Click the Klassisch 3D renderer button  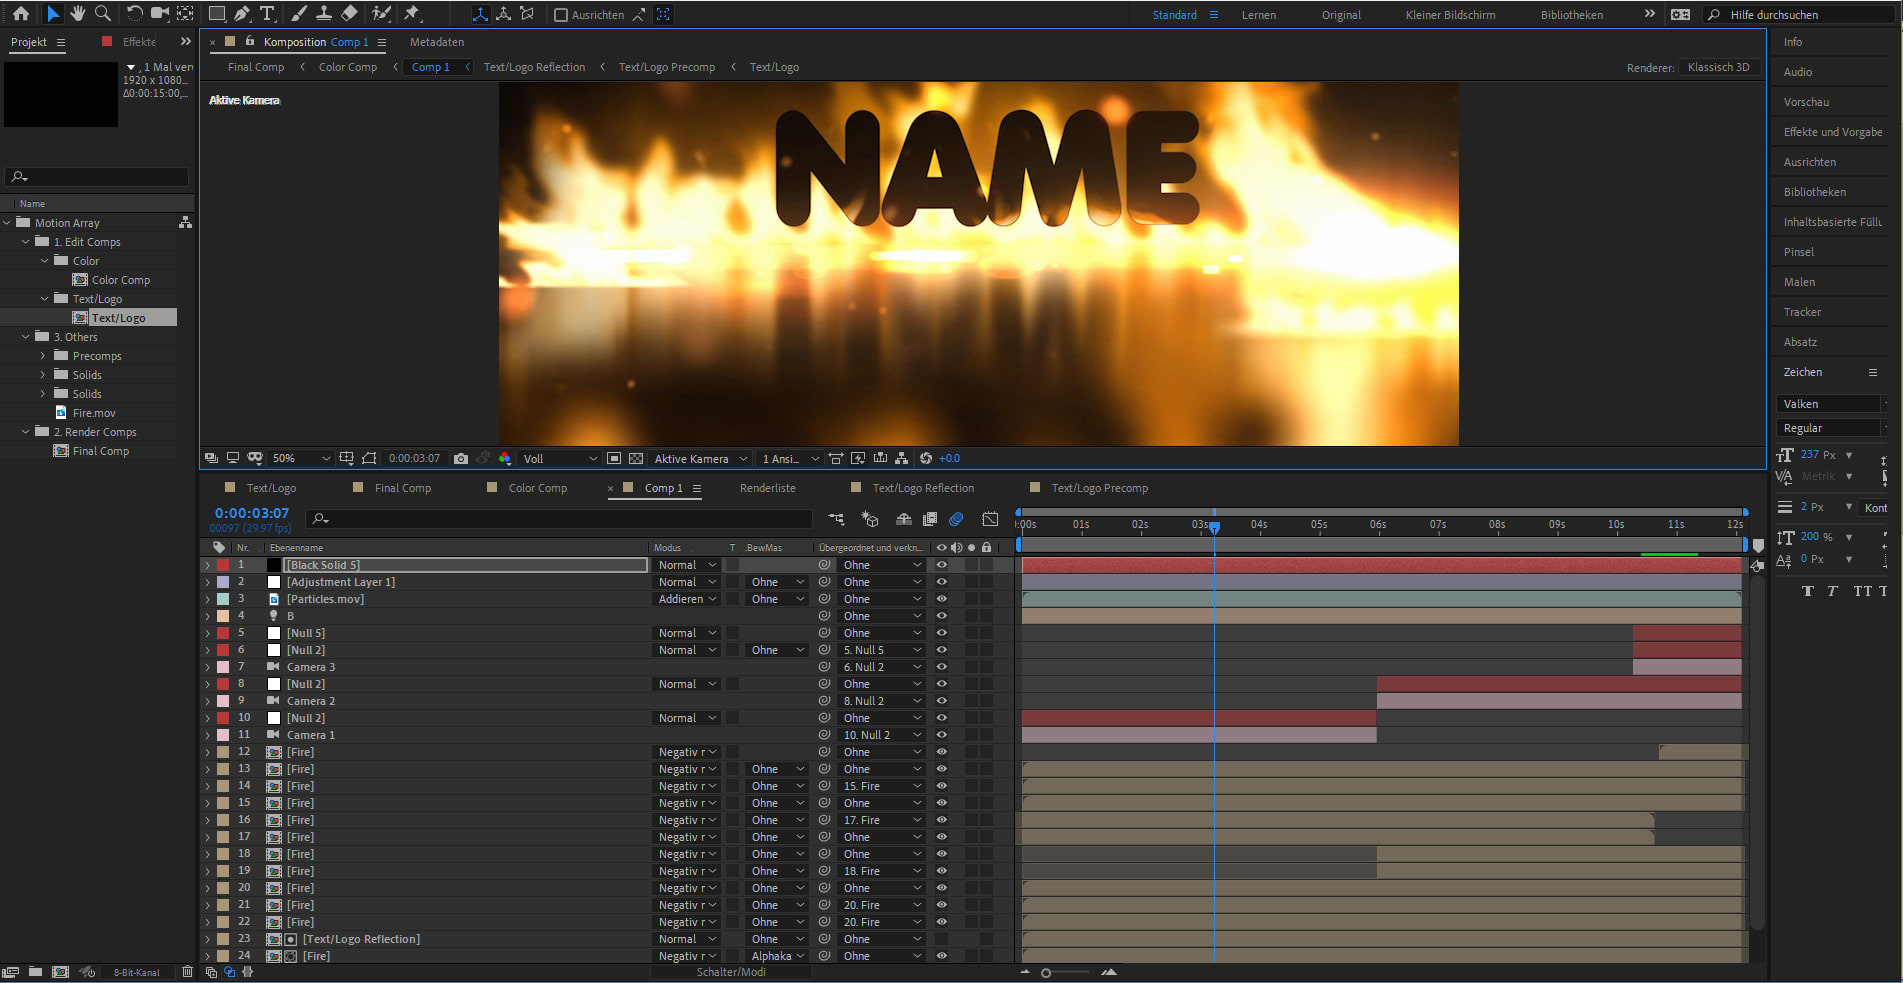pos(1718,67)
